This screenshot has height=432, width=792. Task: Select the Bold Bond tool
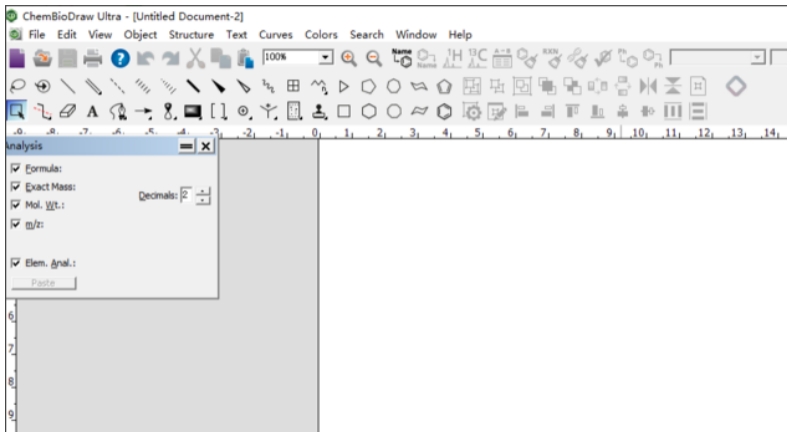[193, 86]
